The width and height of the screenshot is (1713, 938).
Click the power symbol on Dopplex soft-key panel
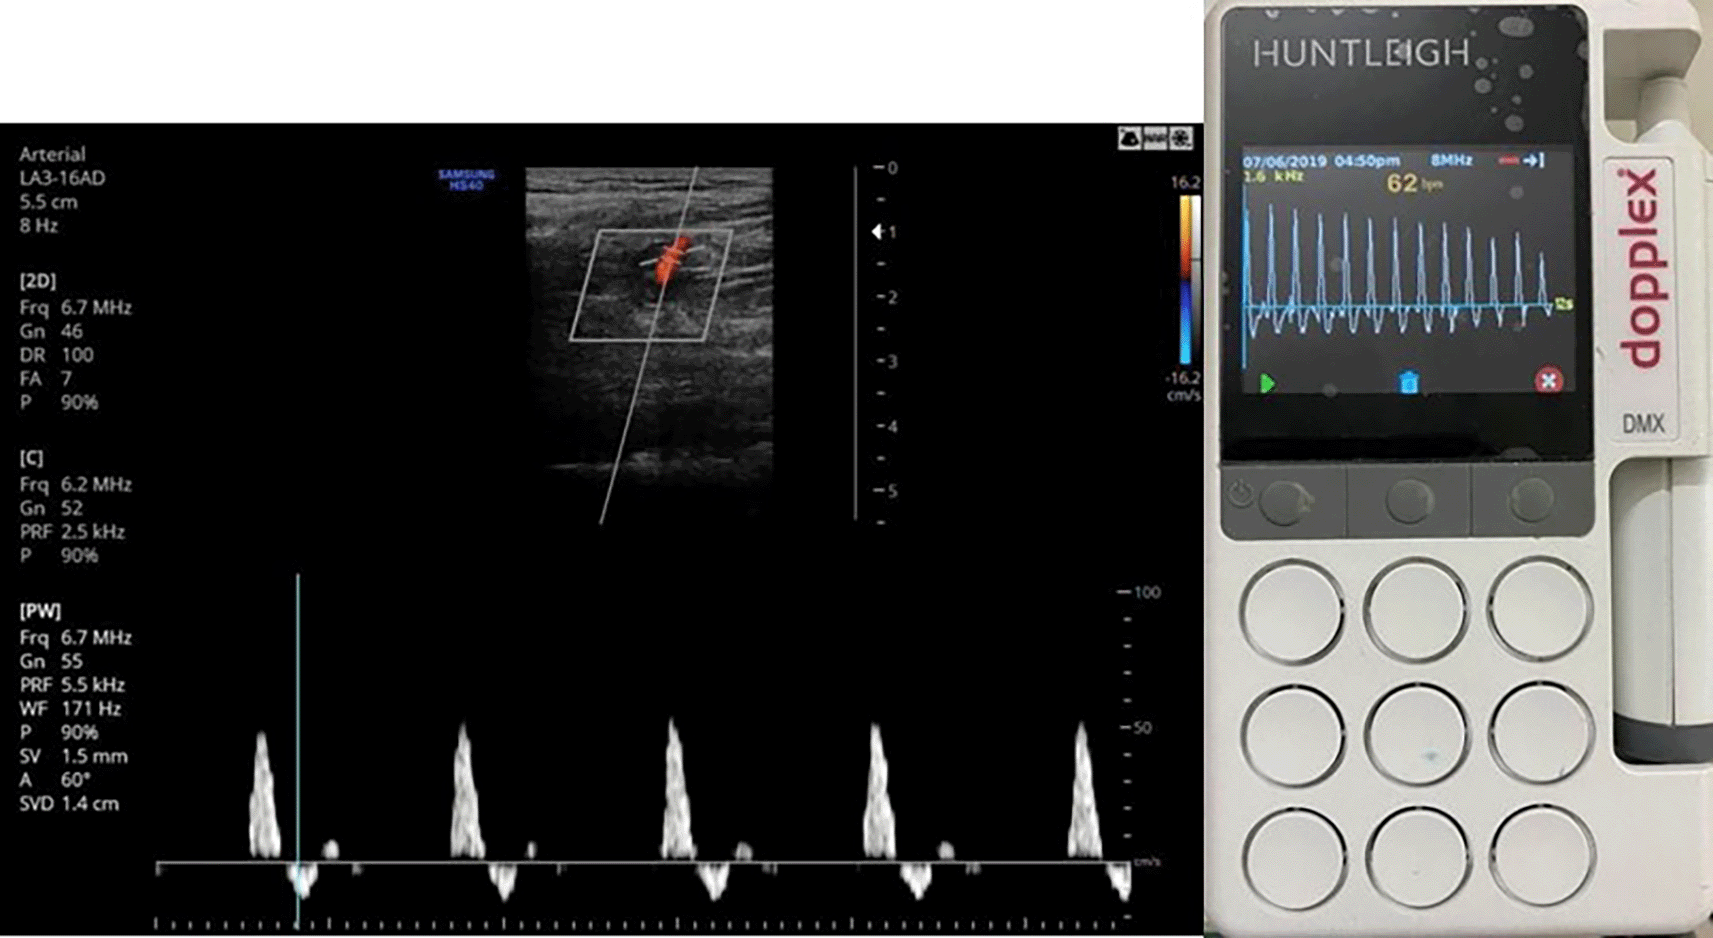tap(1241, 493)
